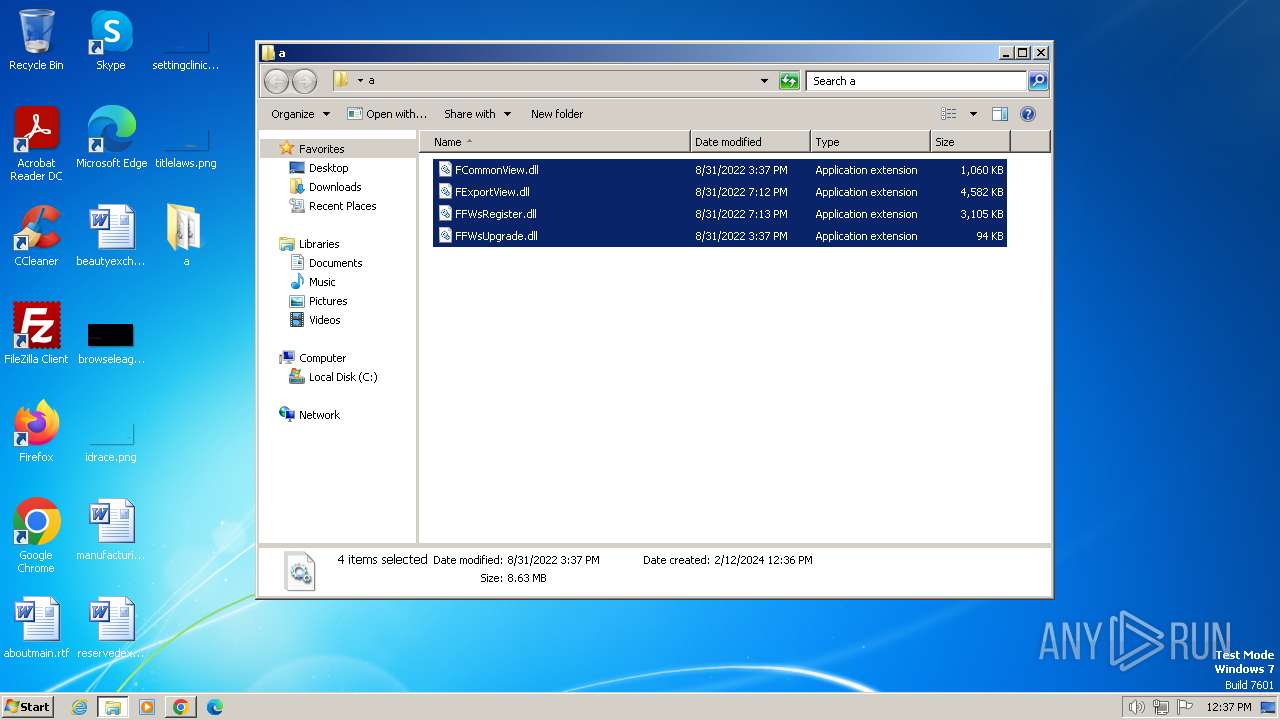
Task: Expand the view options dropdown arrow
Action: point(973,114)
